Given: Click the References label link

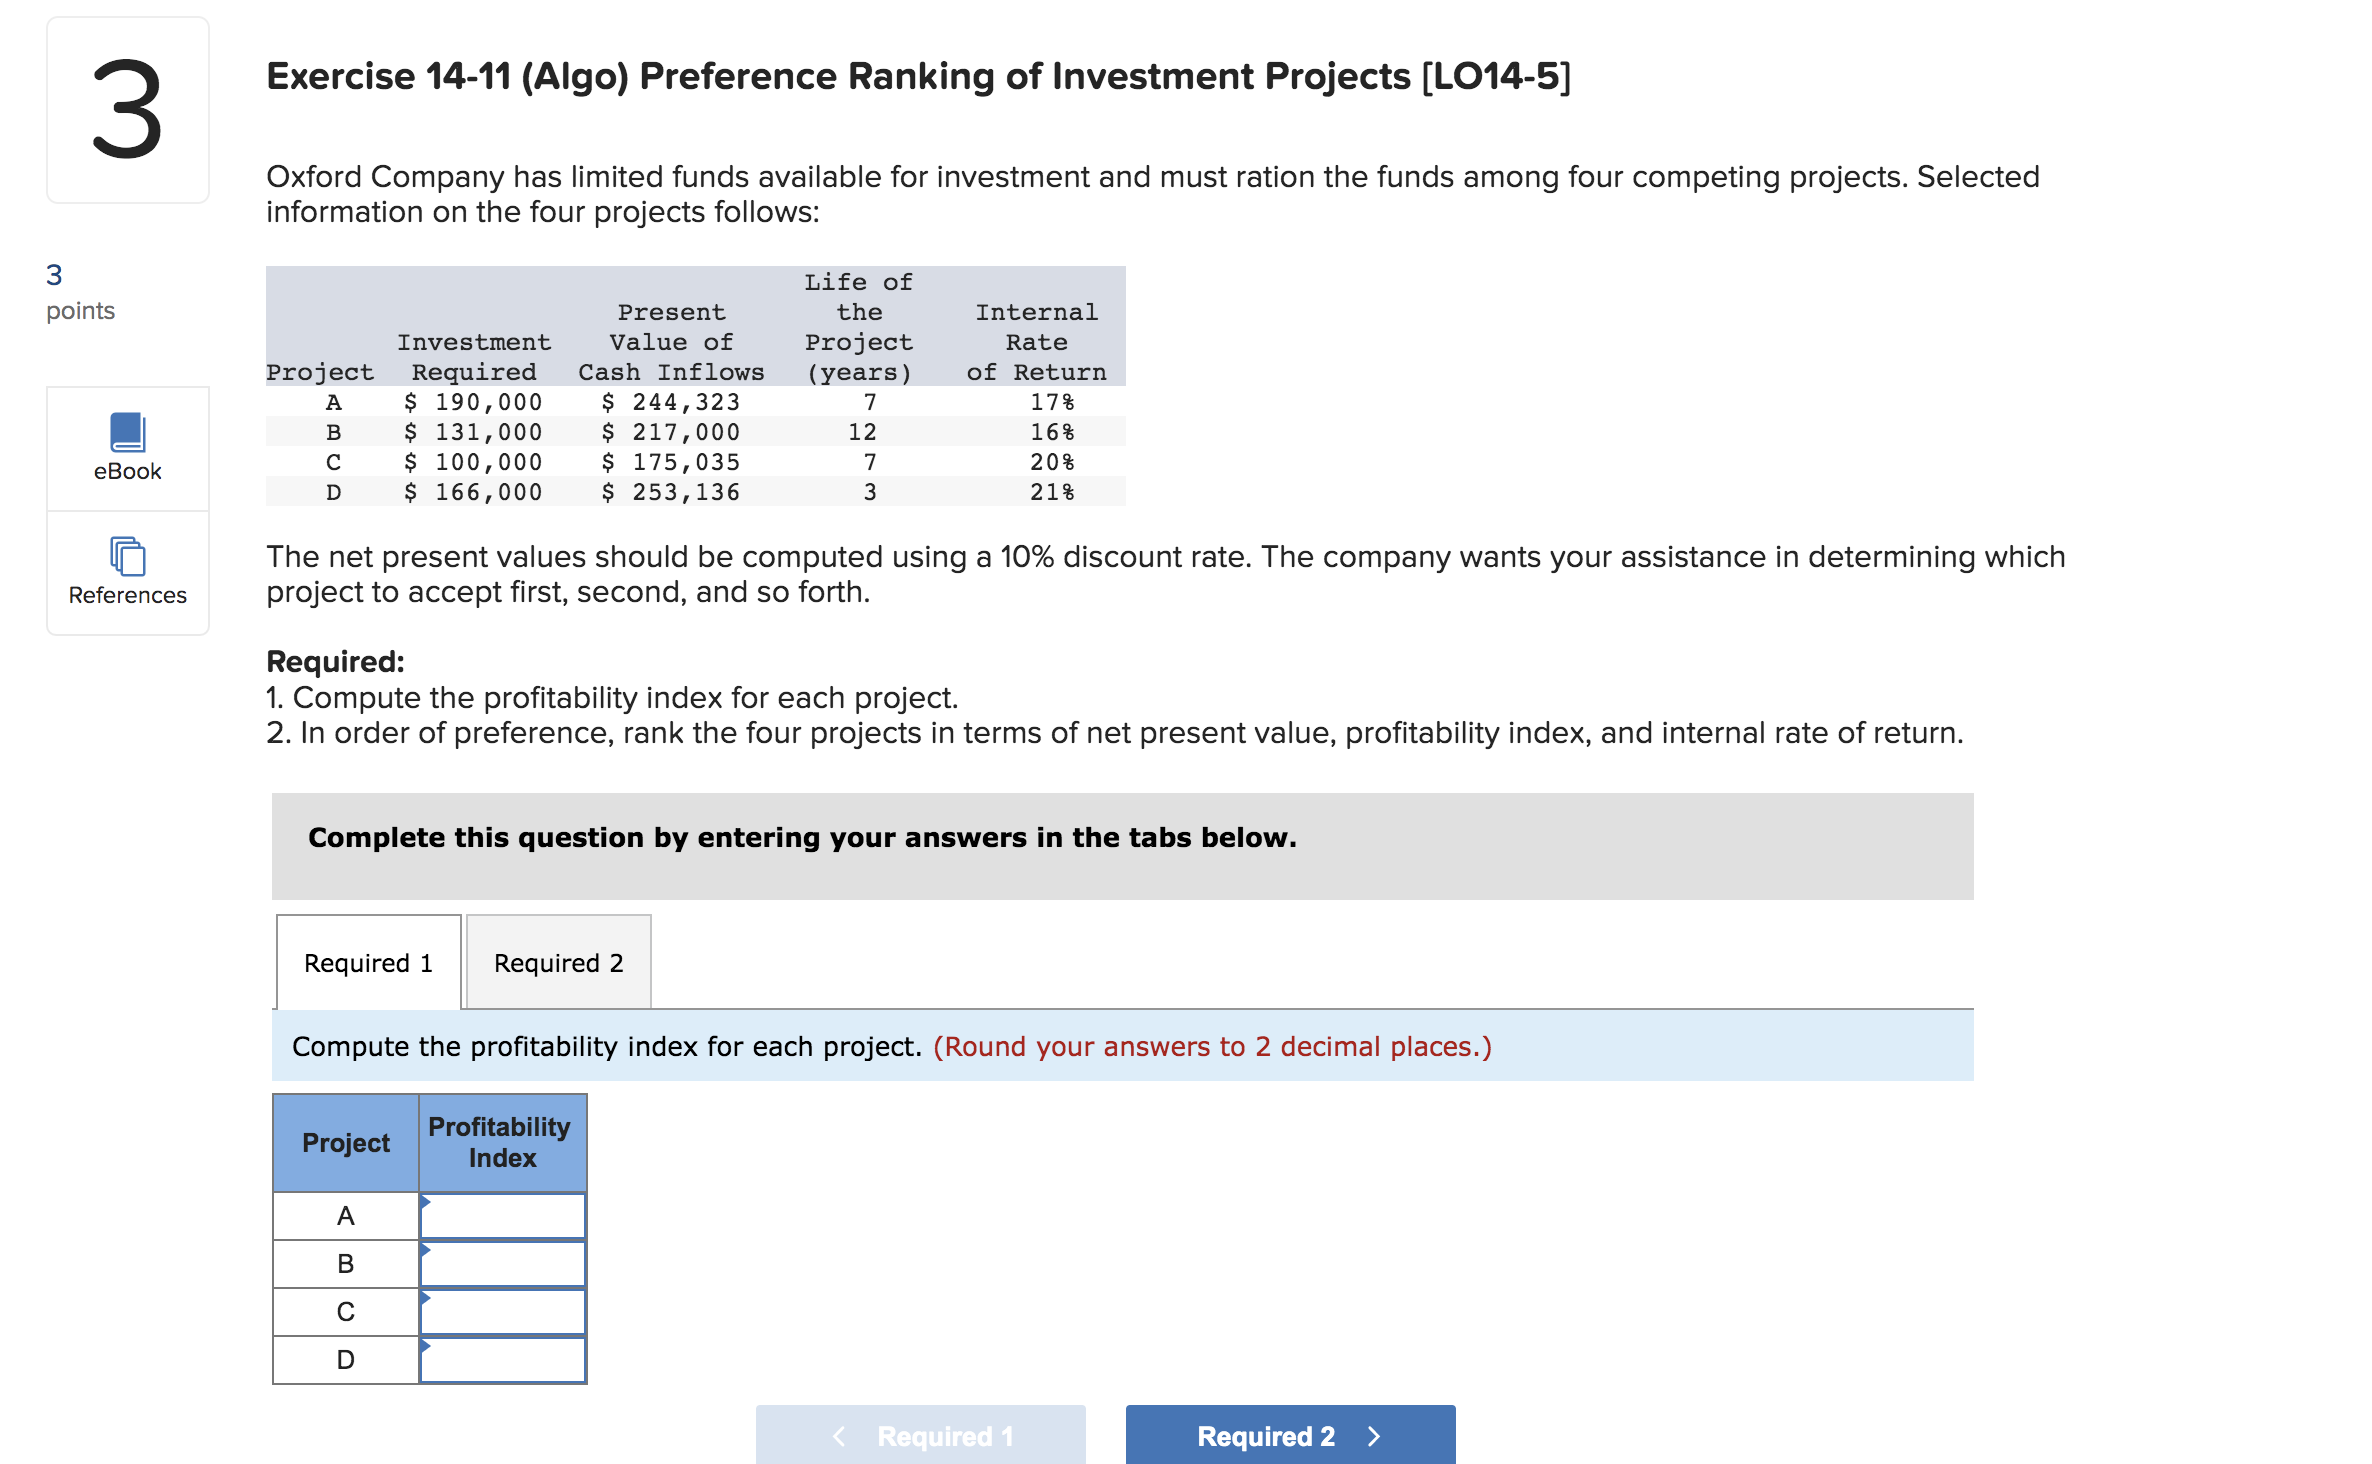Looking at the screenshot, I should pyautogui.click(x=126, y=595).
